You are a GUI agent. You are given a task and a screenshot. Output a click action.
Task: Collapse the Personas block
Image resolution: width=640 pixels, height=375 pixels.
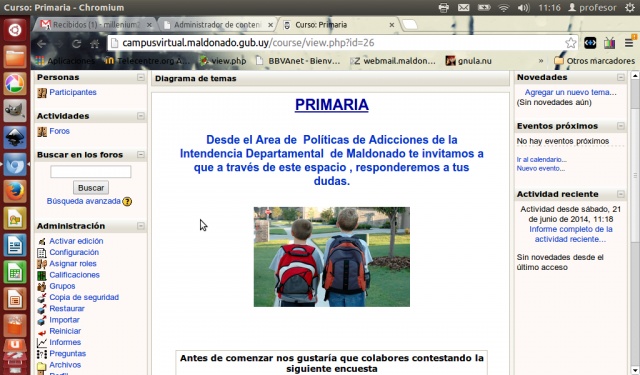tap(141, 77)
